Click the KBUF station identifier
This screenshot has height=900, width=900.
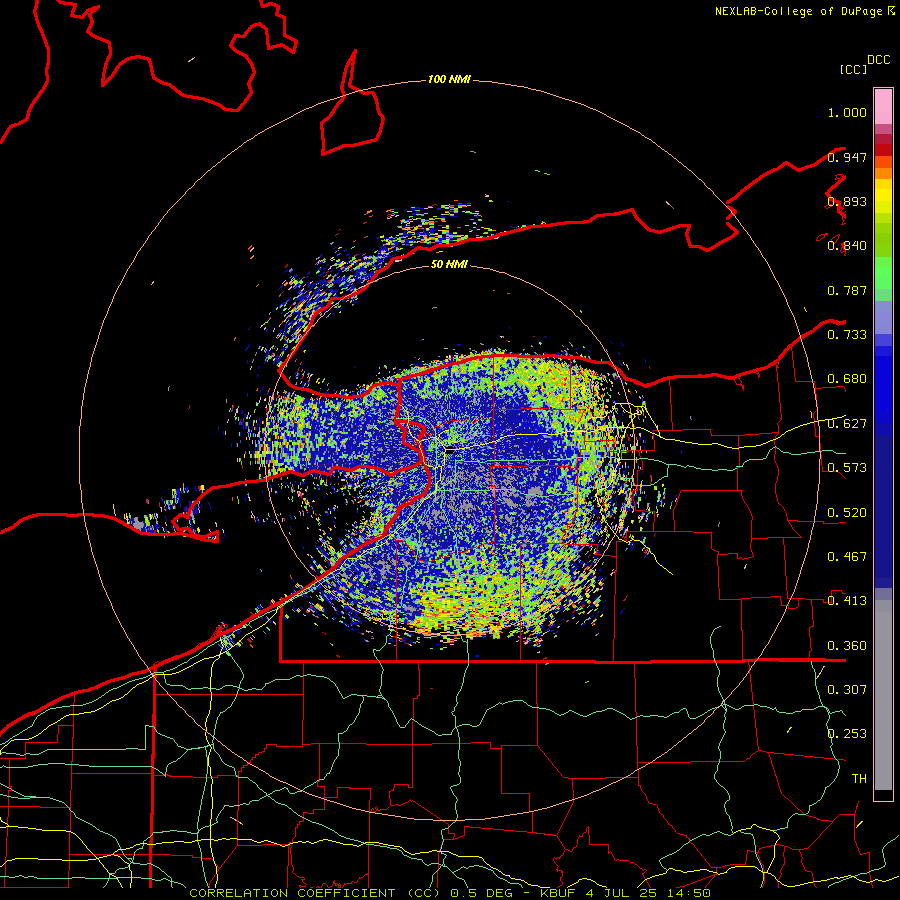(560, 893)
